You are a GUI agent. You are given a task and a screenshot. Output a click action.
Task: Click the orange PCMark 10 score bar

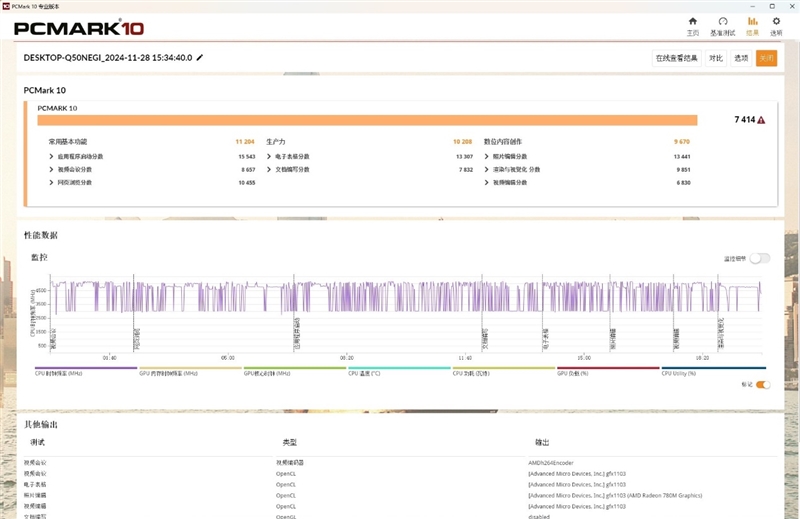381,120
